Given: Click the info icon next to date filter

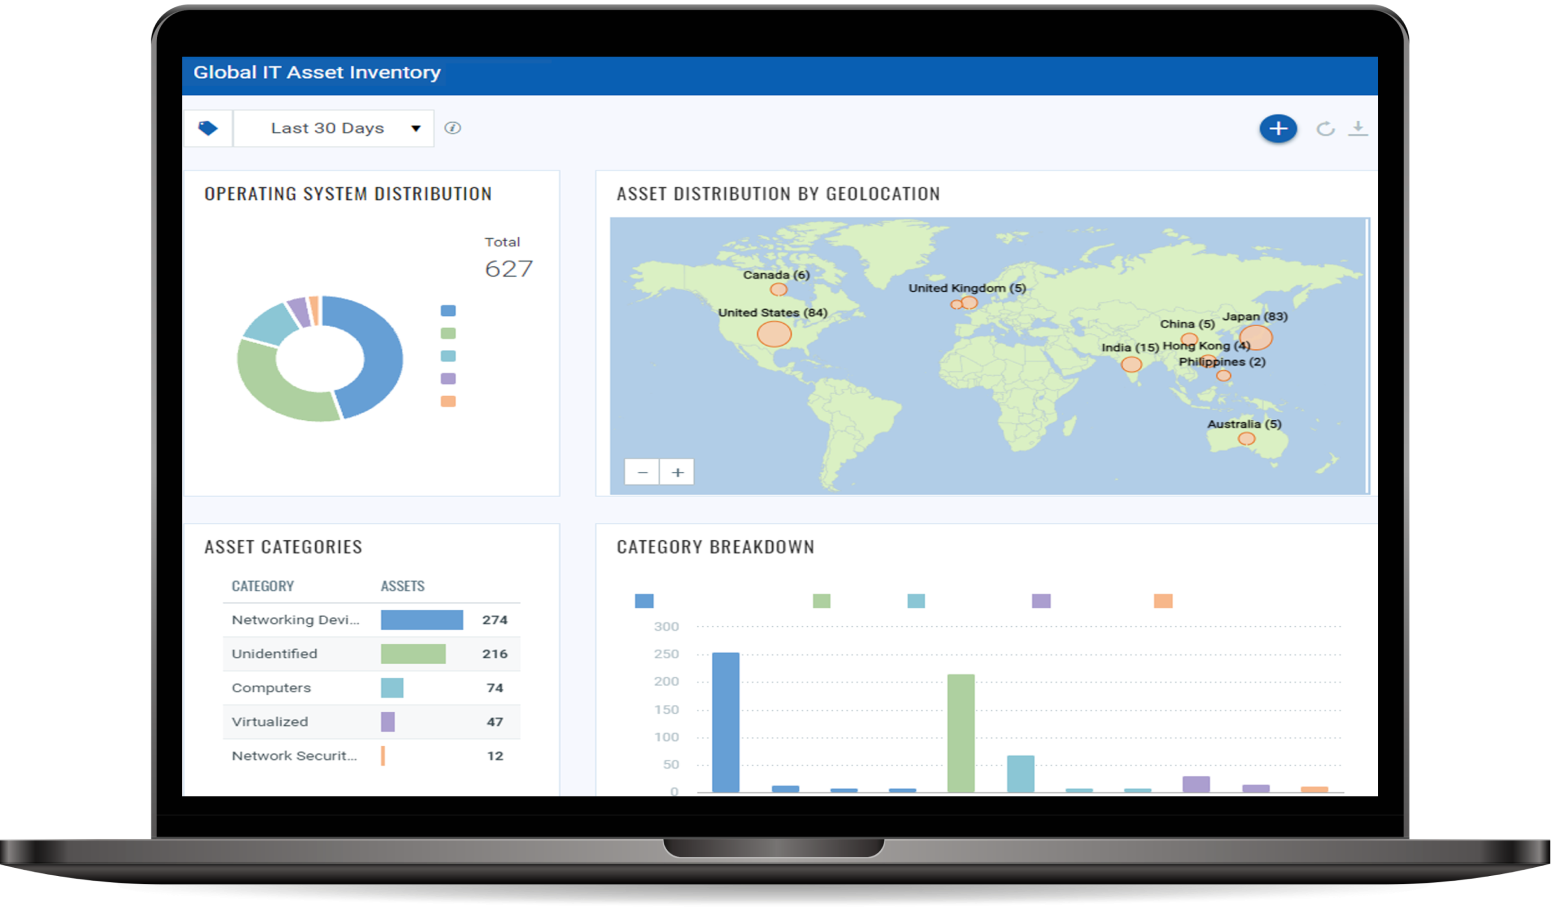Looking at the screenshot, I should click(x=452, y=127).
